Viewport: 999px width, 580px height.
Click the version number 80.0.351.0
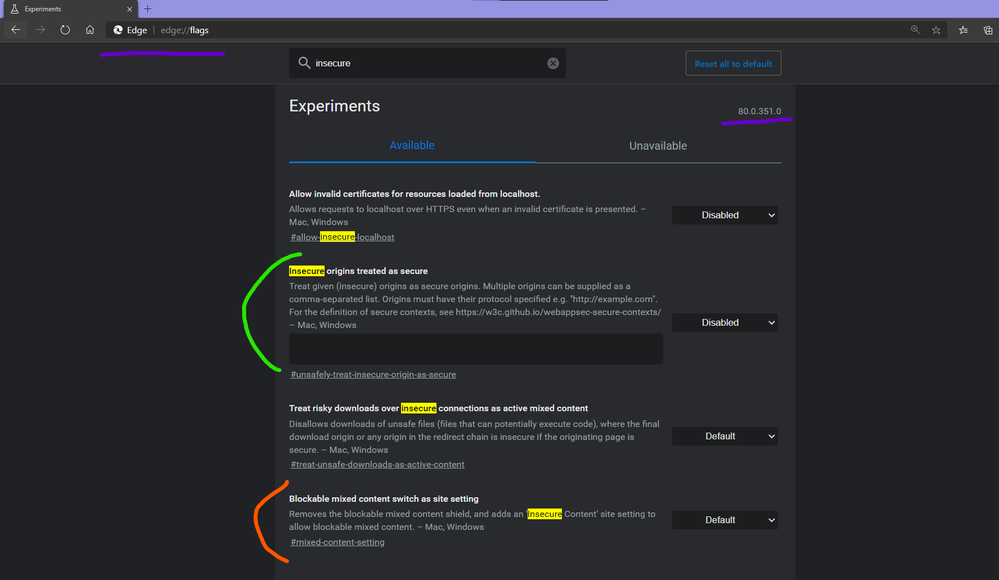click(x=759, y=111)
